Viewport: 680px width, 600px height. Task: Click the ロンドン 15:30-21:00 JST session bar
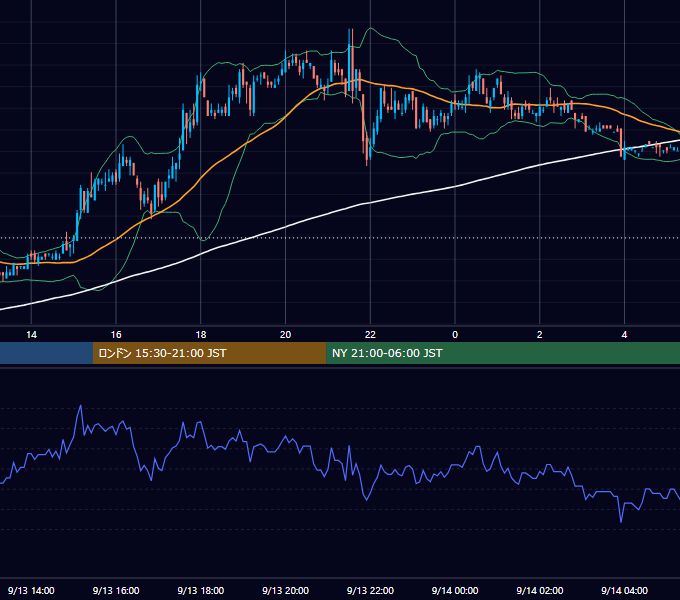209,353
